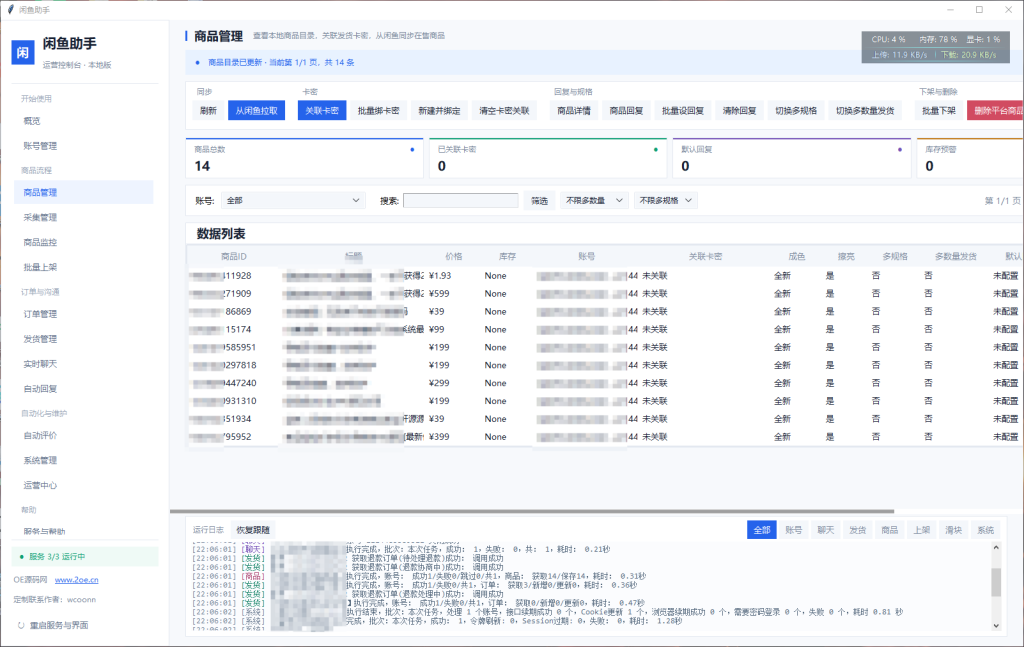Click 重启服务与界面 at sidebar bottom
Viewport: 1024px width, 647px height.
pyautogui.click(x=59, y=625)
